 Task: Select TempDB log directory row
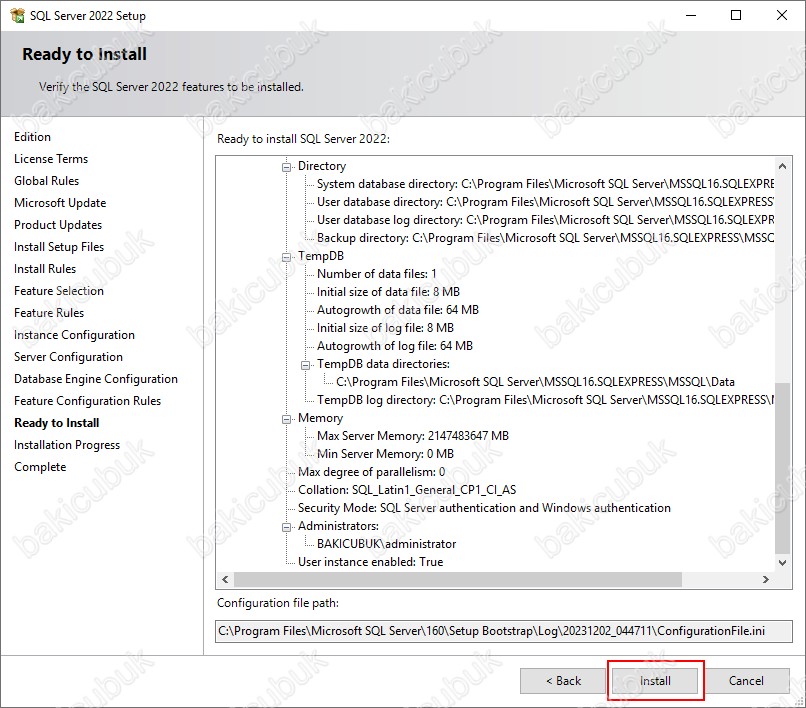[x=545, y=400]
